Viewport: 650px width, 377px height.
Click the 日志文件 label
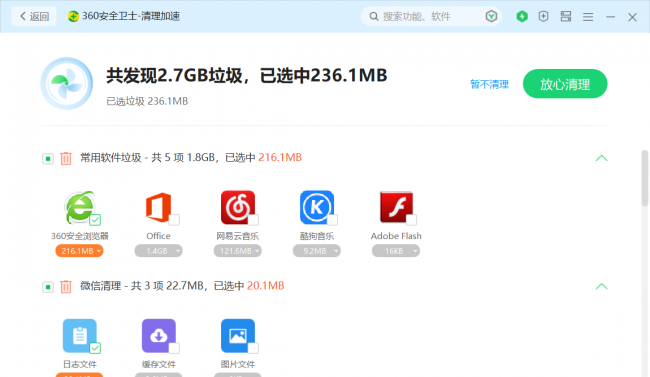pos(80,364)
